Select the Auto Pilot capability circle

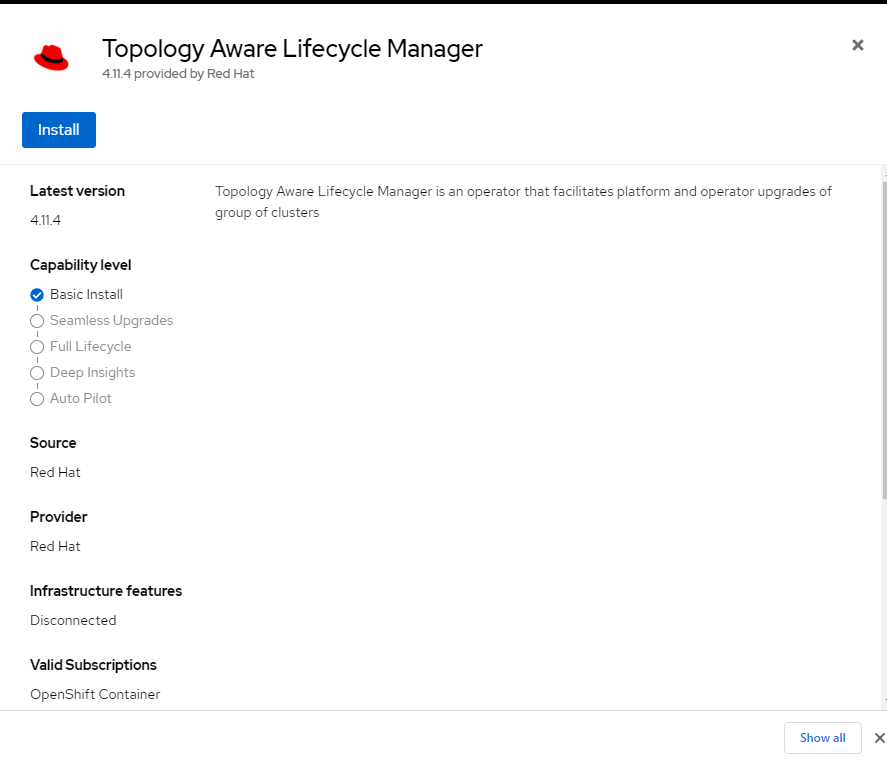[37, 399]
